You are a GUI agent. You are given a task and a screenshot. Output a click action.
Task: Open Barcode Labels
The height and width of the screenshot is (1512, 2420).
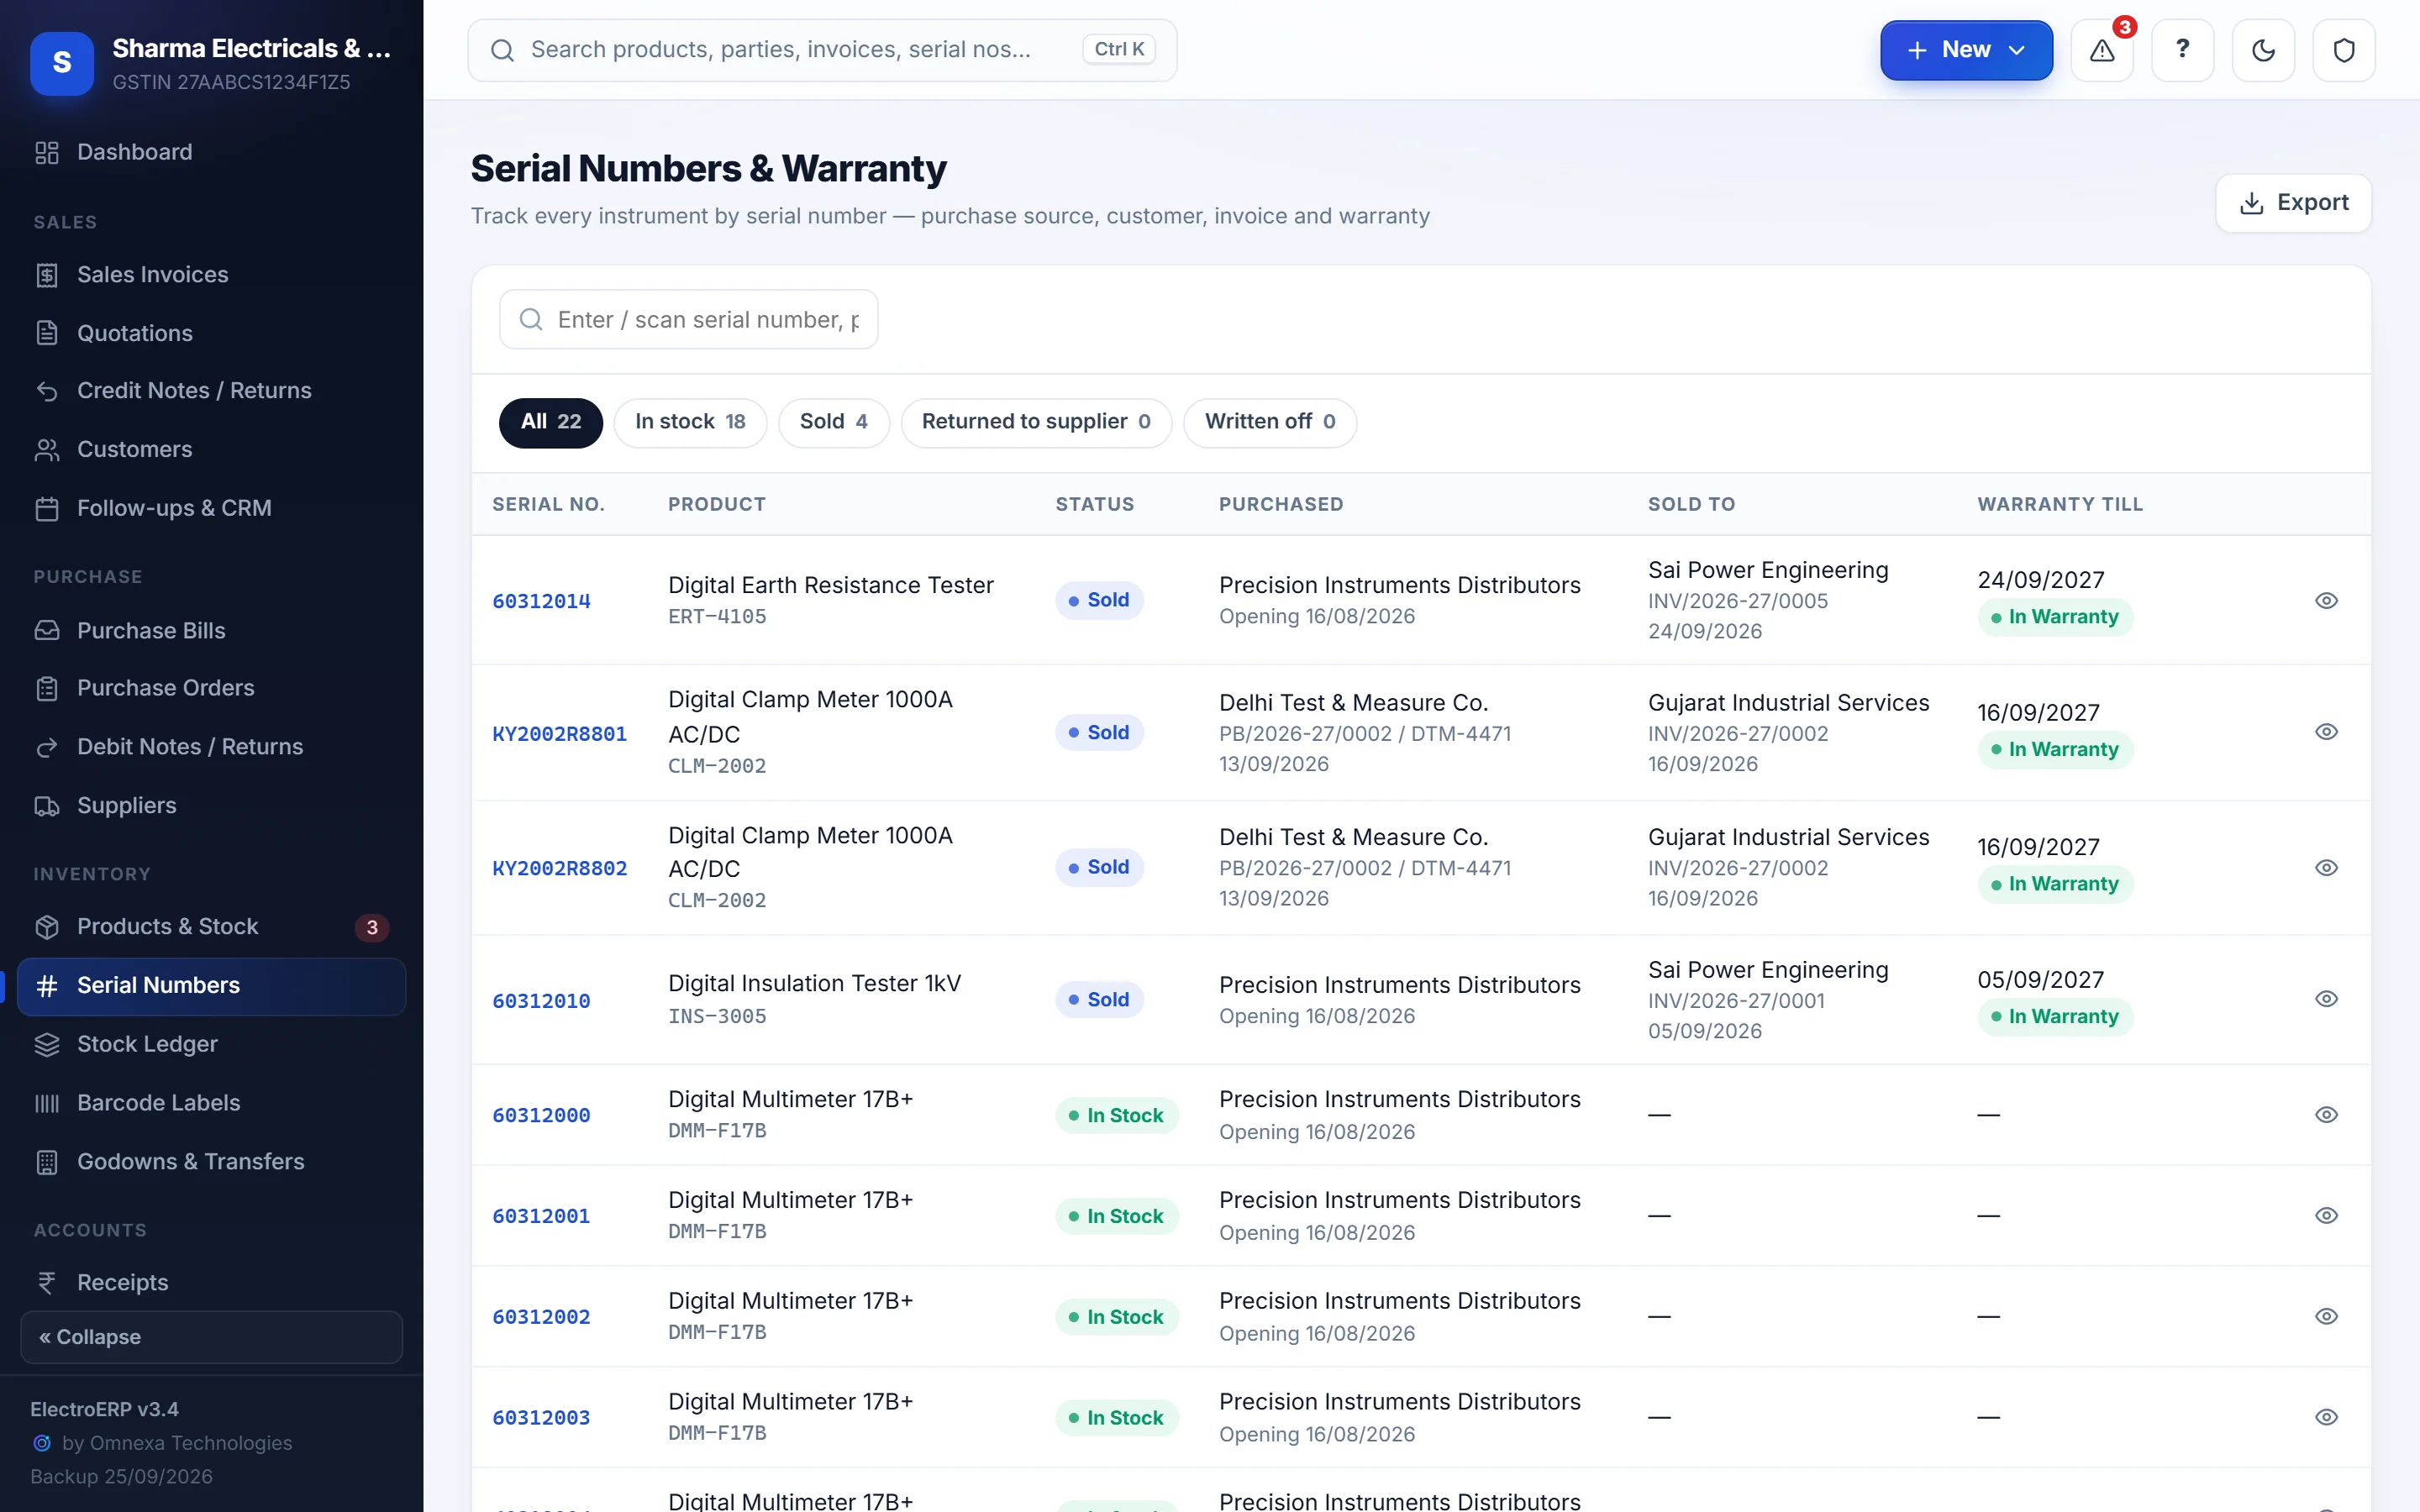coord(211,1102)
